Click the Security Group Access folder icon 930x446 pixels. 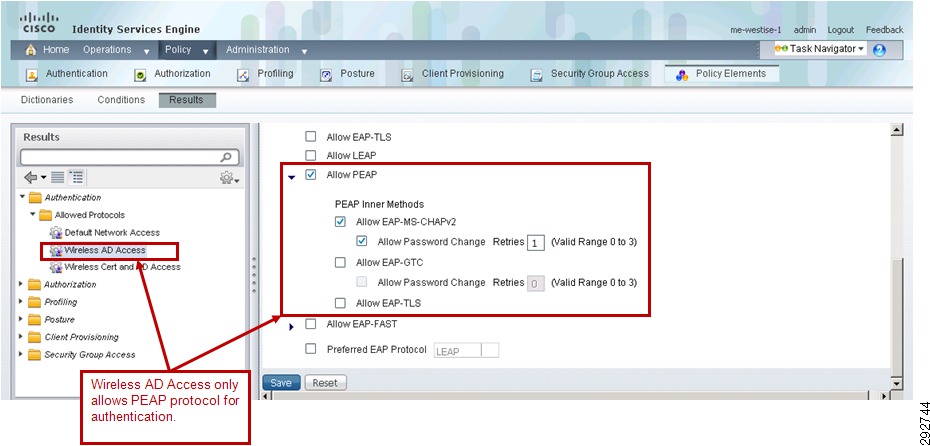(x=34, y=354)
